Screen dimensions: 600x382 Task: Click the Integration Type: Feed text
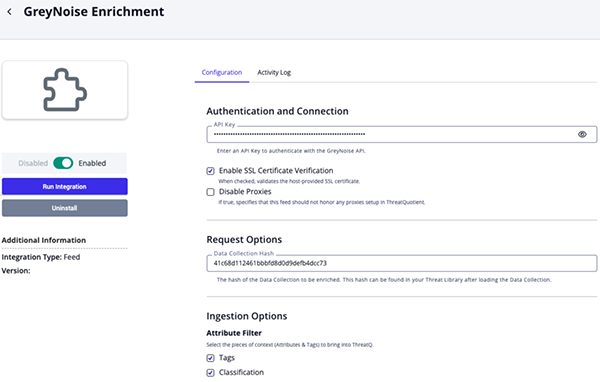41,257
